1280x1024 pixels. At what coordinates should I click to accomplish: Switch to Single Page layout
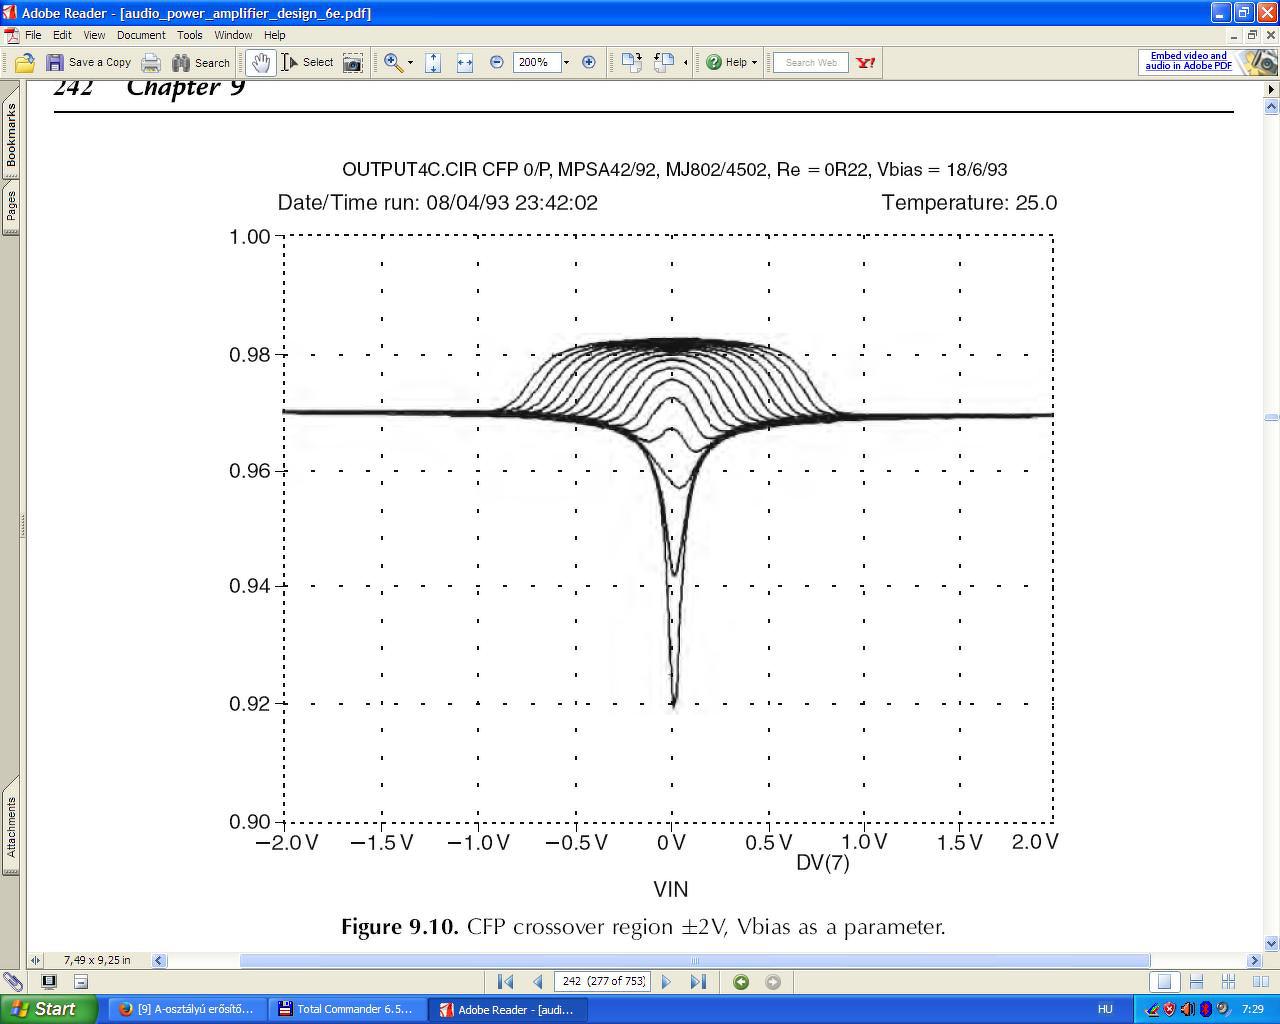tap(1164, 982)
